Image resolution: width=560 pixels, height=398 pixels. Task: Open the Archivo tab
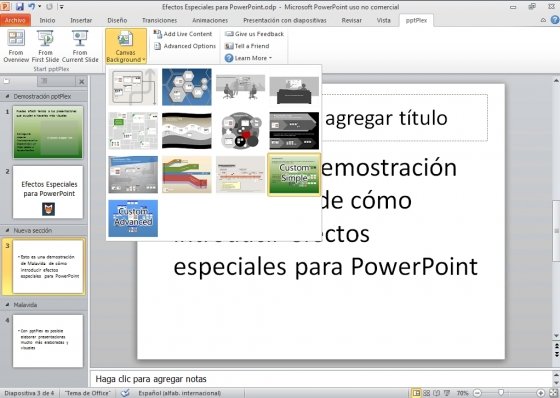(x=15, y=20)
